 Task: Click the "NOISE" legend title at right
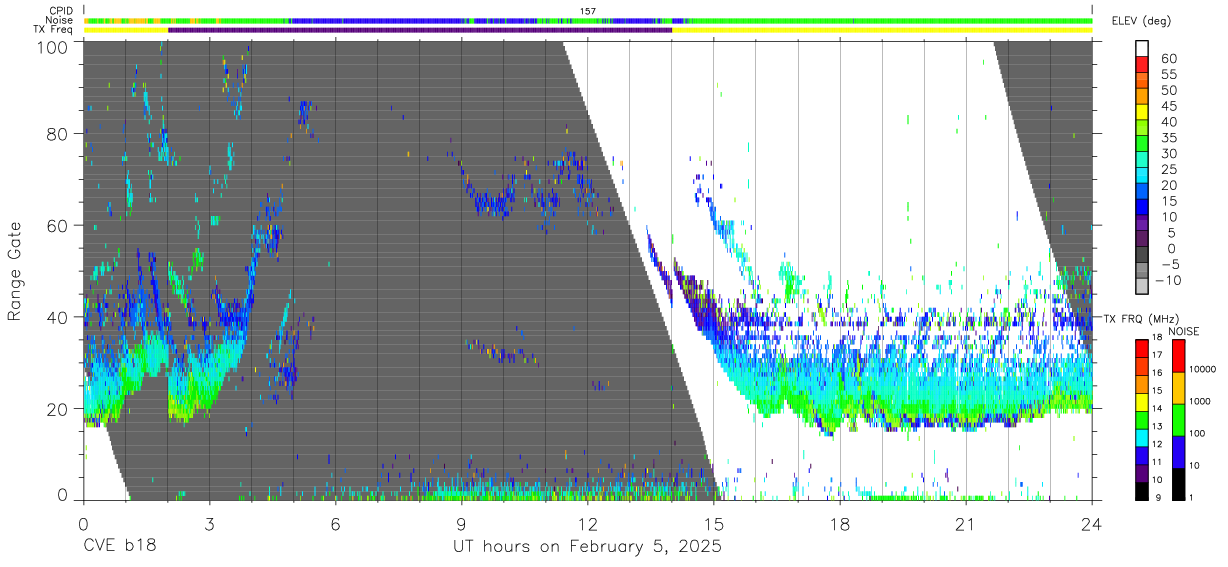[x=1184, y=331]
